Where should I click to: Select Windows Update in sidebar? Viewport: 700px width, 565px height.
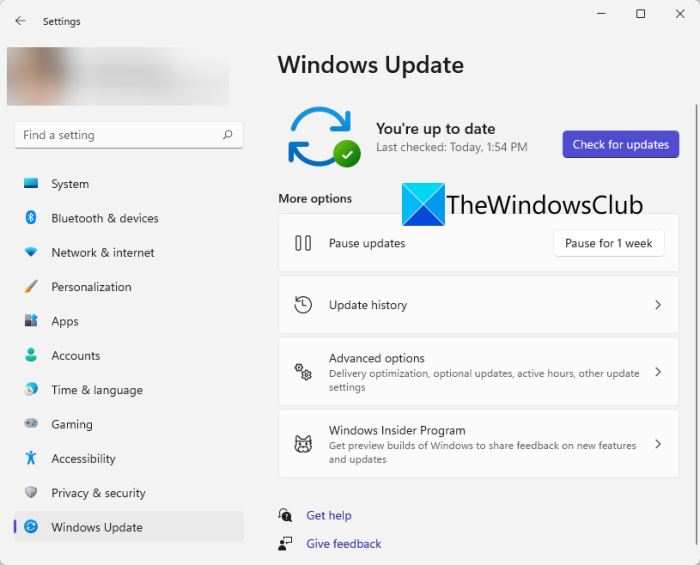tap(129, 527)
